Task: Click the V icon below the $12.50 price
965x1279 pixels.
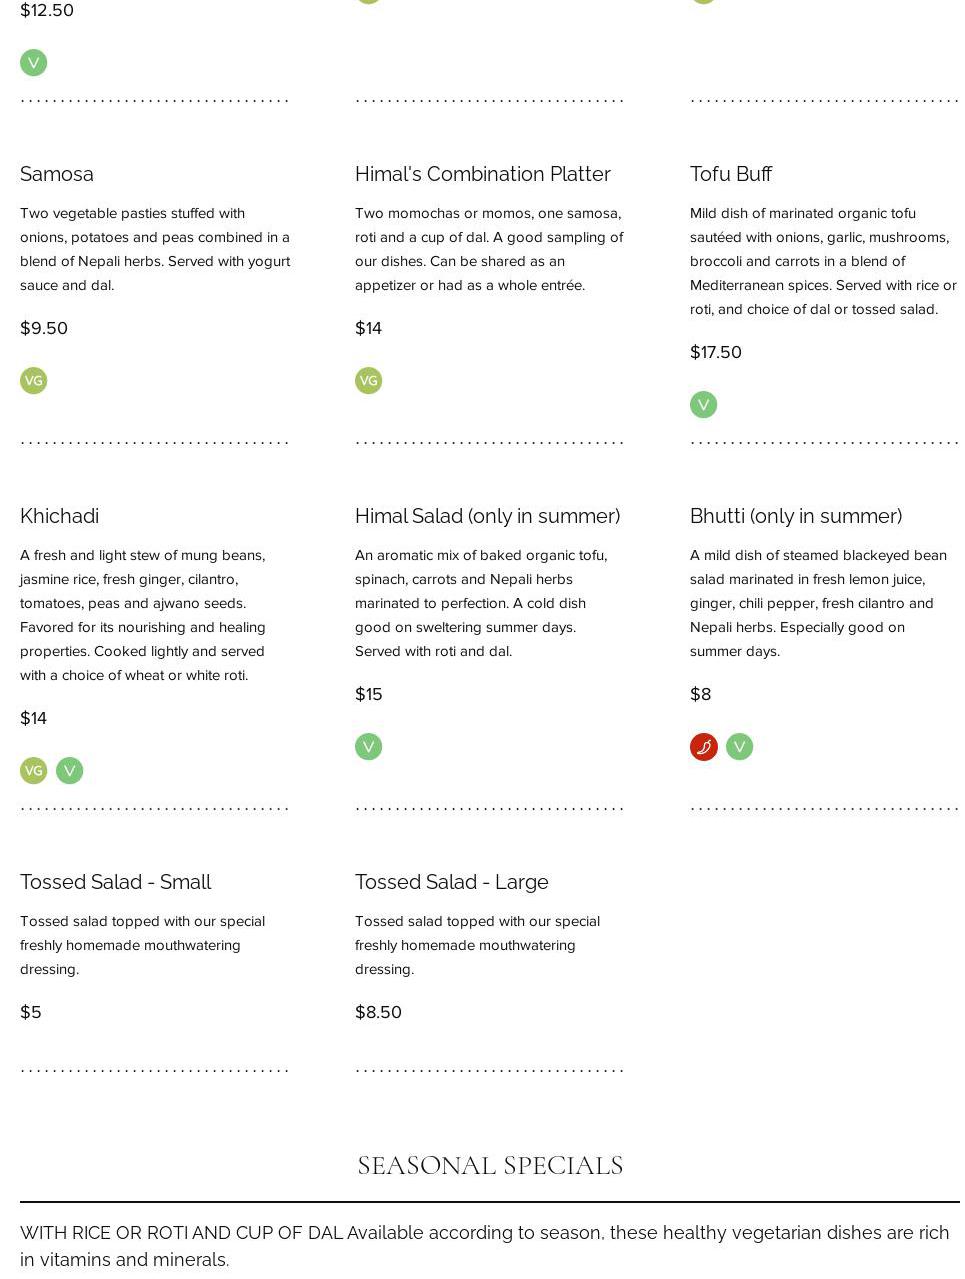Action: click(x=33, y=63)
